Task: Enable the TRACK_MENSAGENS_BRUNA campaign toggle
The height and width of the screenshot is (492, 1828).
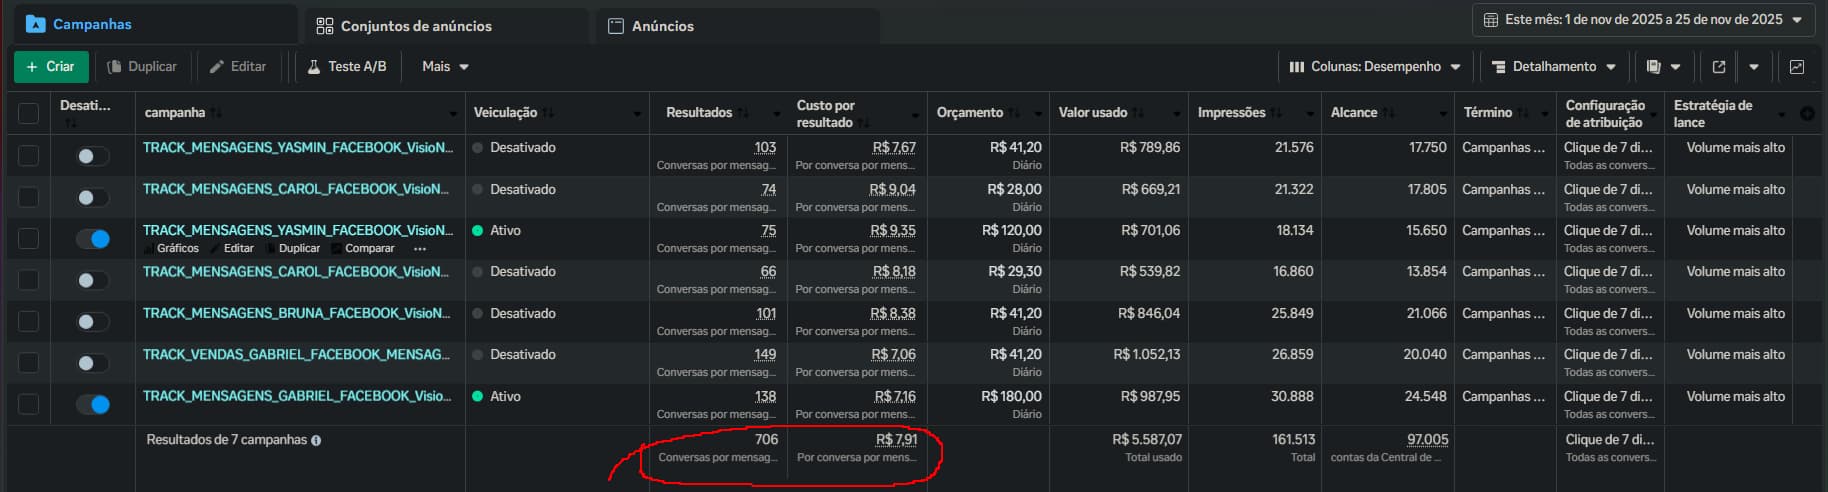Action: [93, 322]
